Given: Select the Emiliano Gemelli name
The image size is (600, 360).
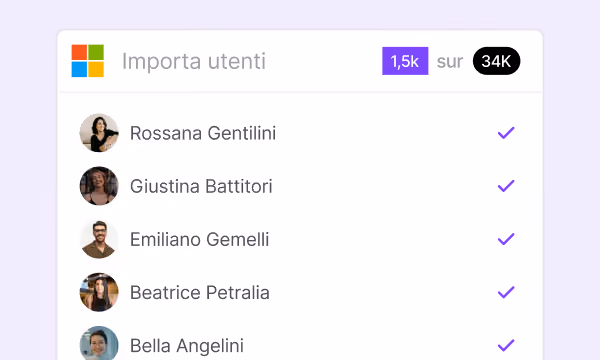Looking at the screenshot, I should point(199,239).
